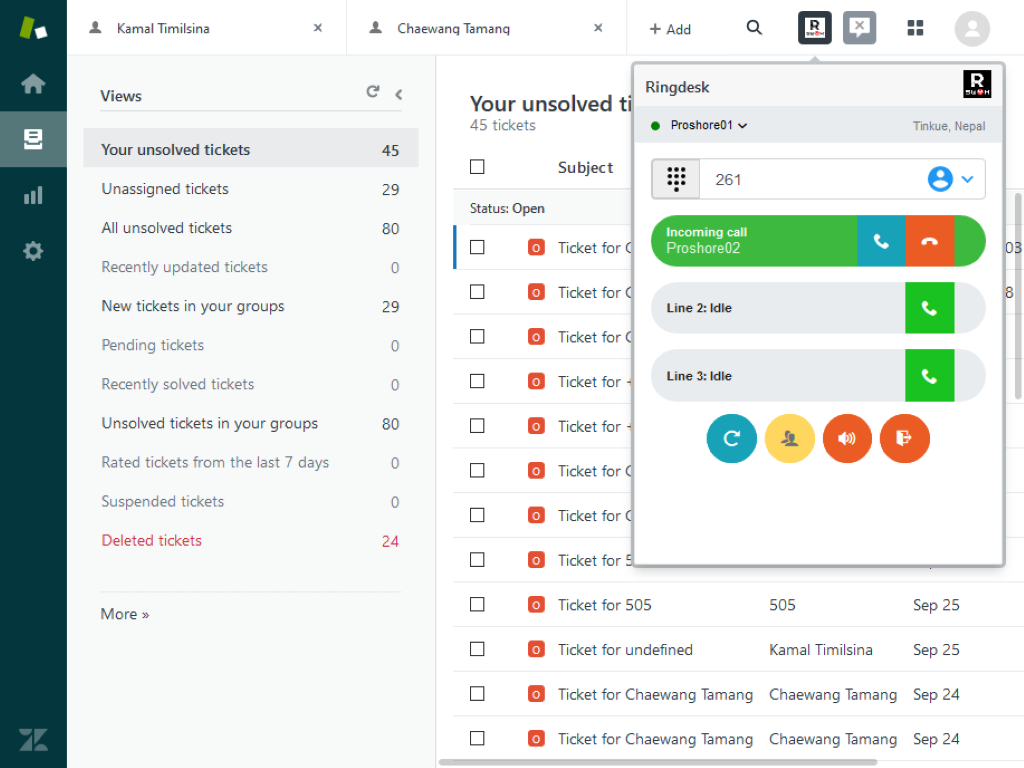Click the orange speaker volume round button
1024x768 pixels.
point(847,439)
